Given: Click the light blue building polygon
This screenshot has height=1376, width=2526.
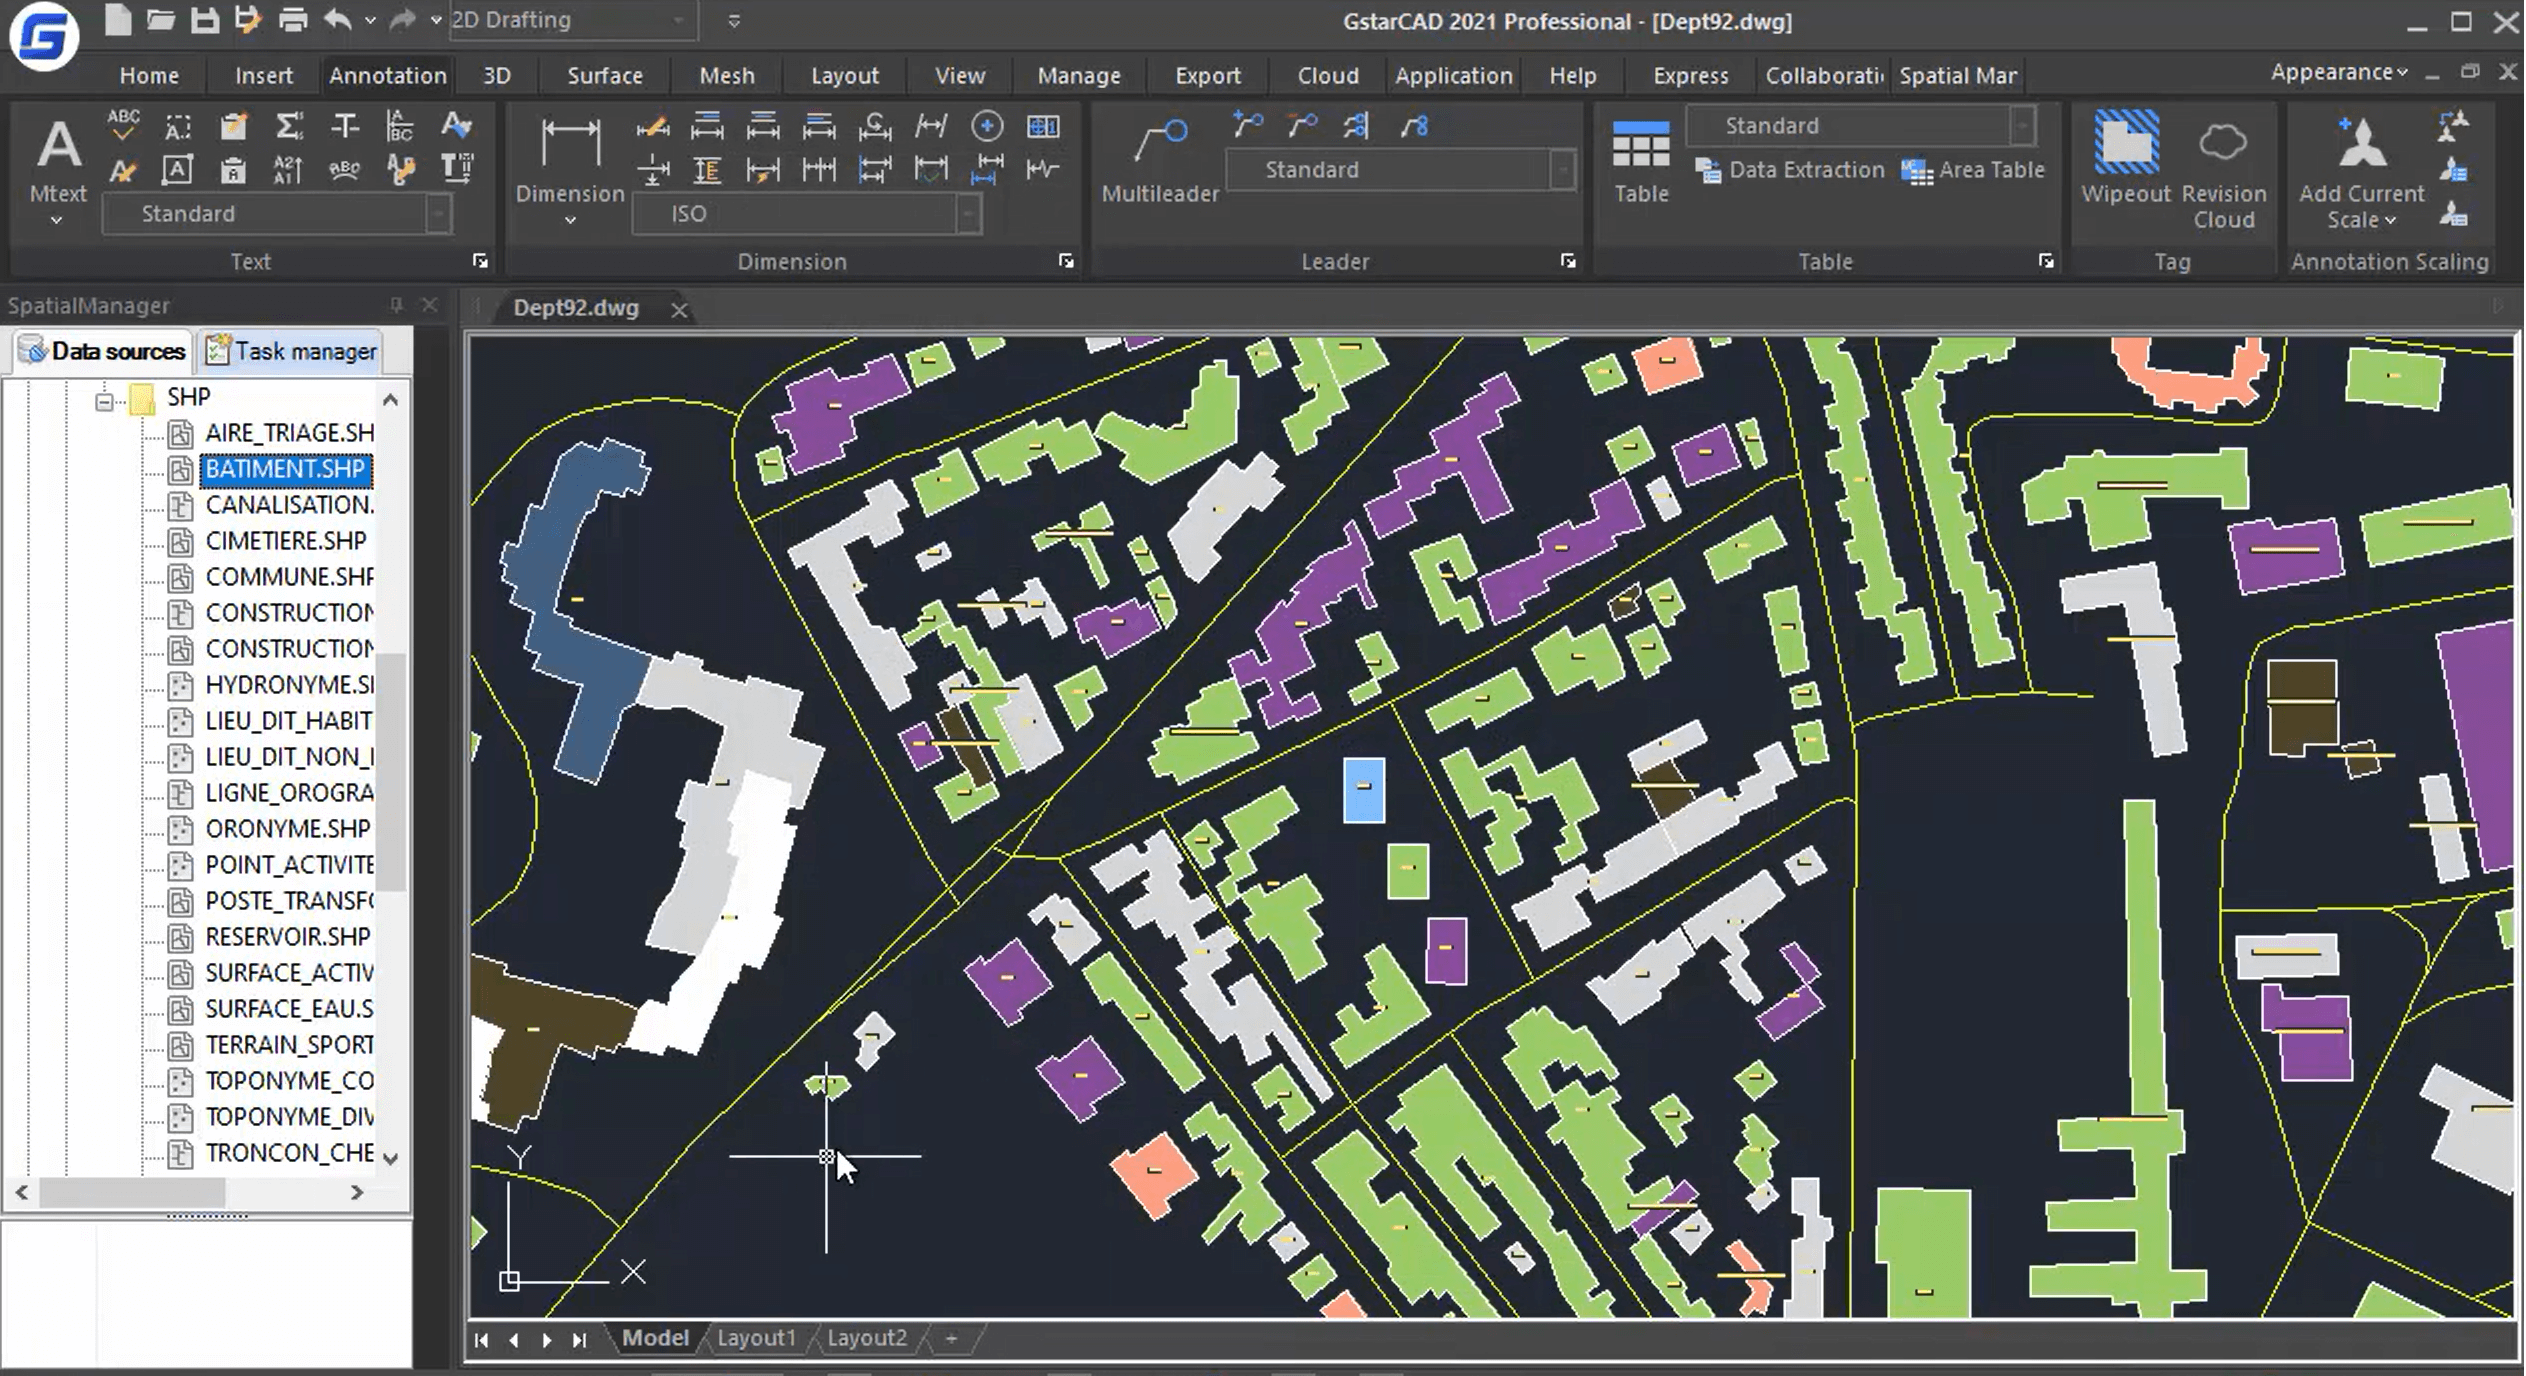Looking at the screenshot, I should 1363,789.
